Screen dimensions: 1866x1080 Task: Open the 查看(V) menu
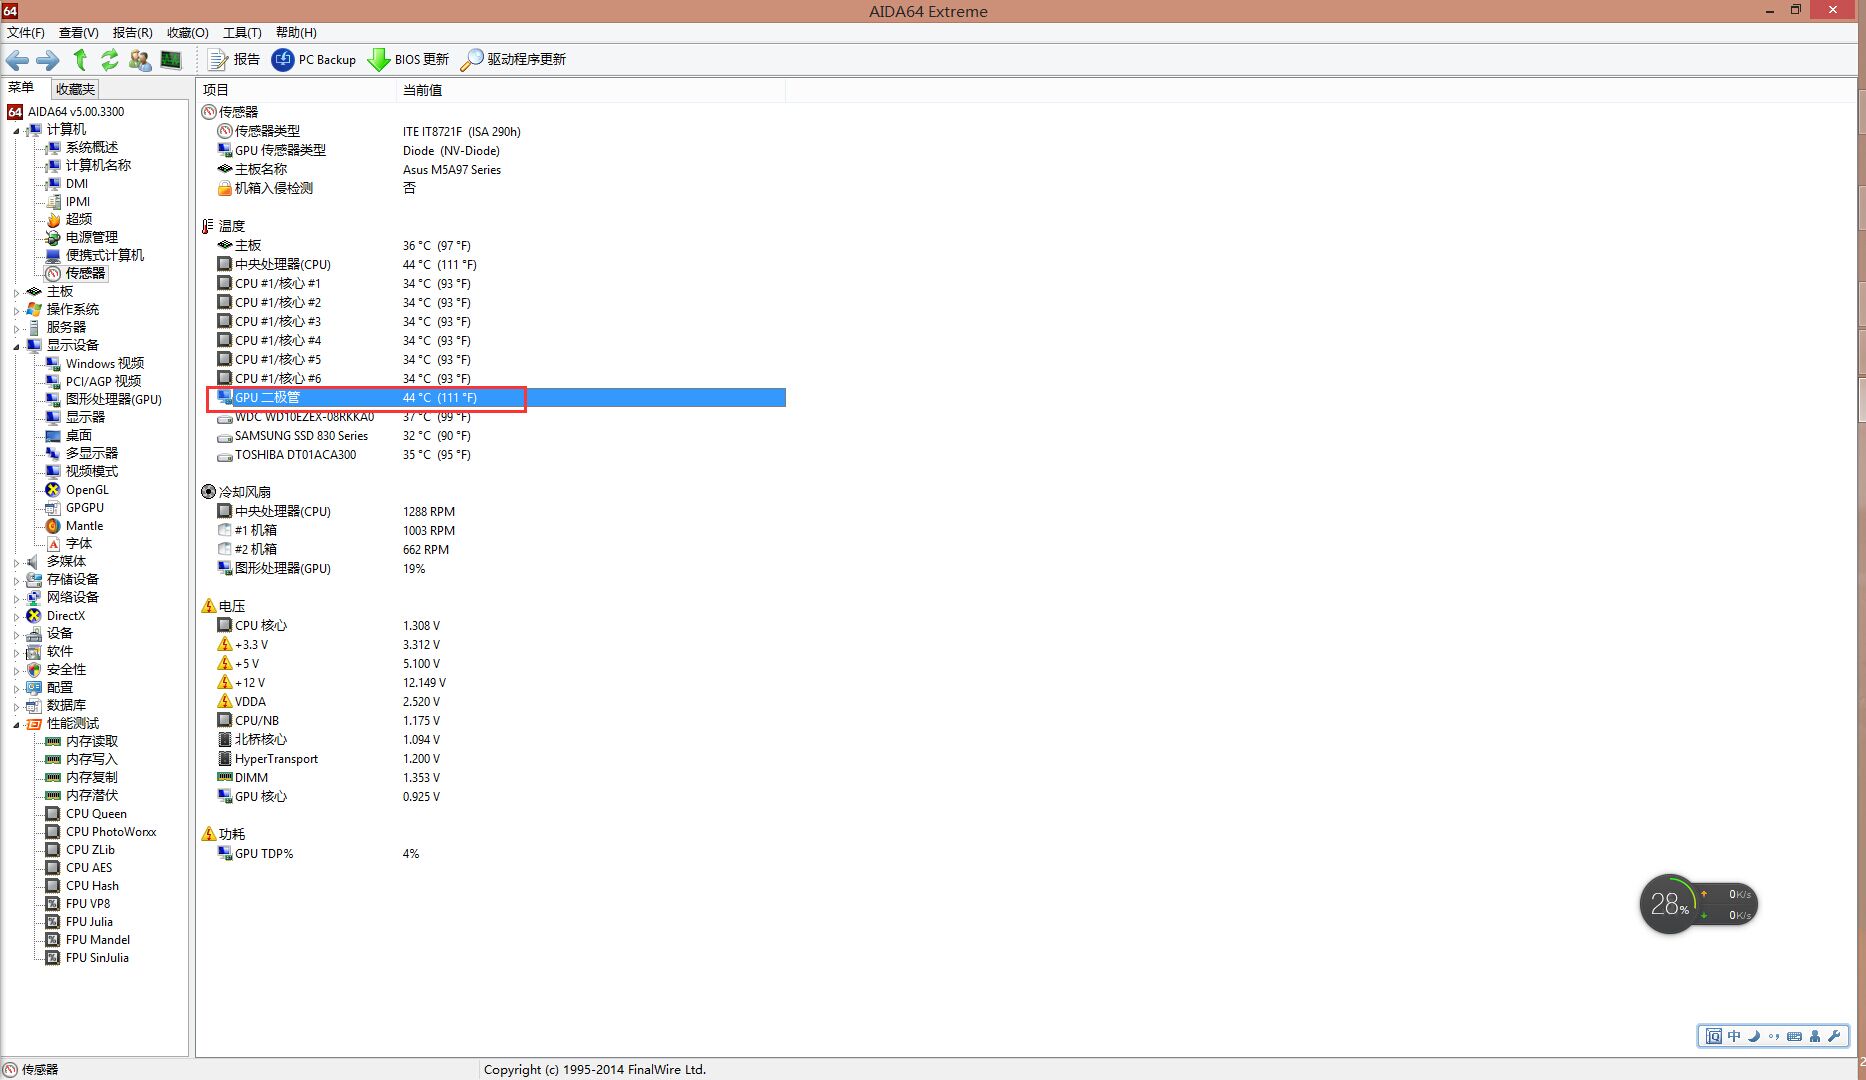point(78,33)
